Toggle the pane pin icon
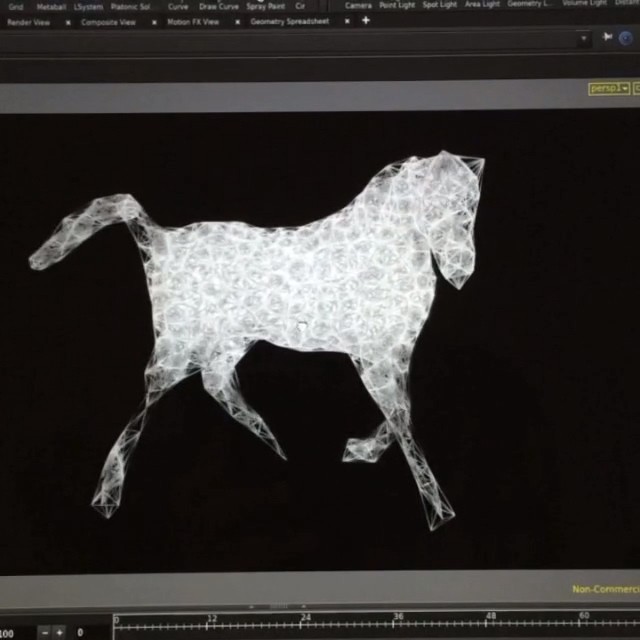 (607, 37)
